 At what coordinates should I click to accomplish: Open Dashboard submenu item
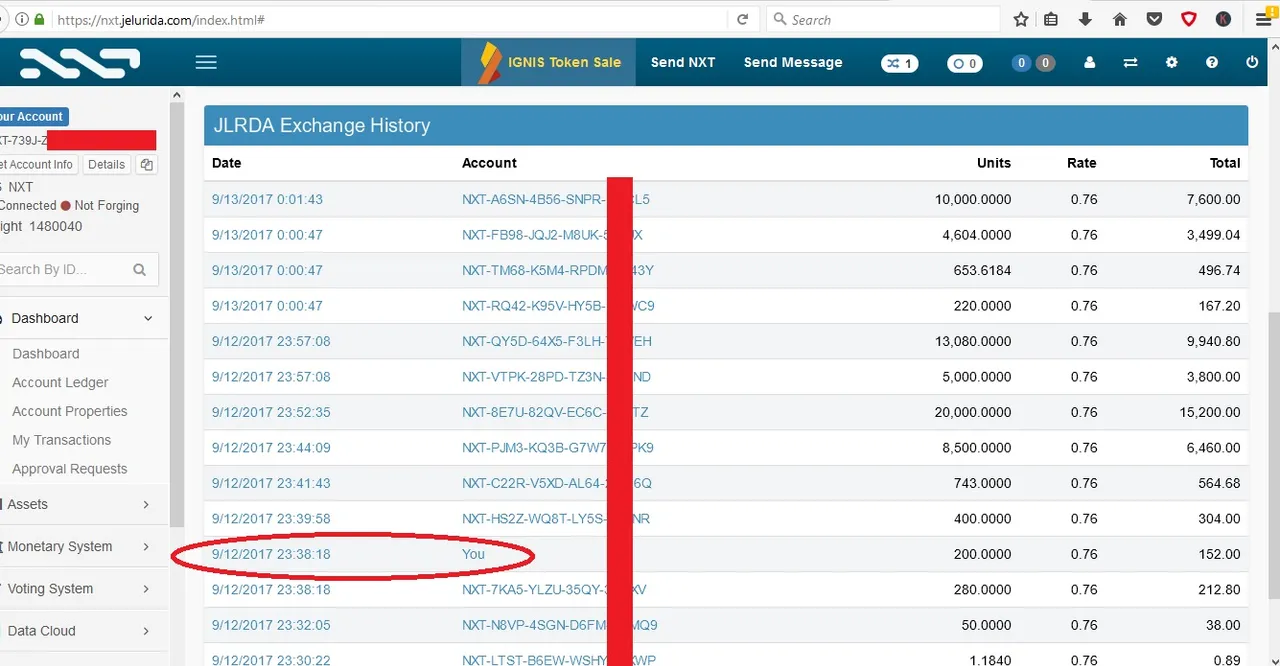click(x=46, y=354)
